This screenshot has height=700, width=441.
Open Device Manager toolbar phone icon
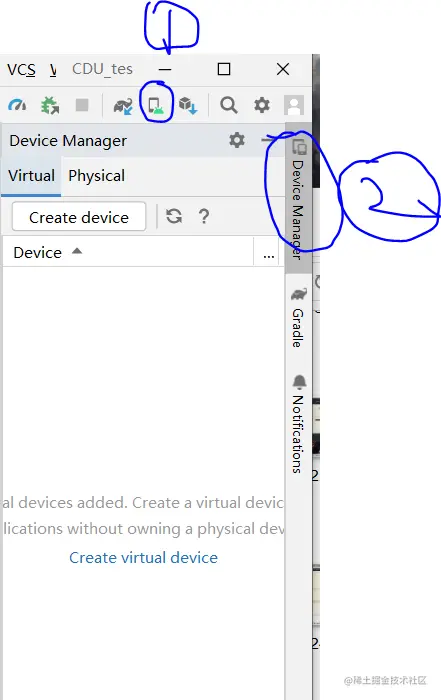tap(155, 105)
